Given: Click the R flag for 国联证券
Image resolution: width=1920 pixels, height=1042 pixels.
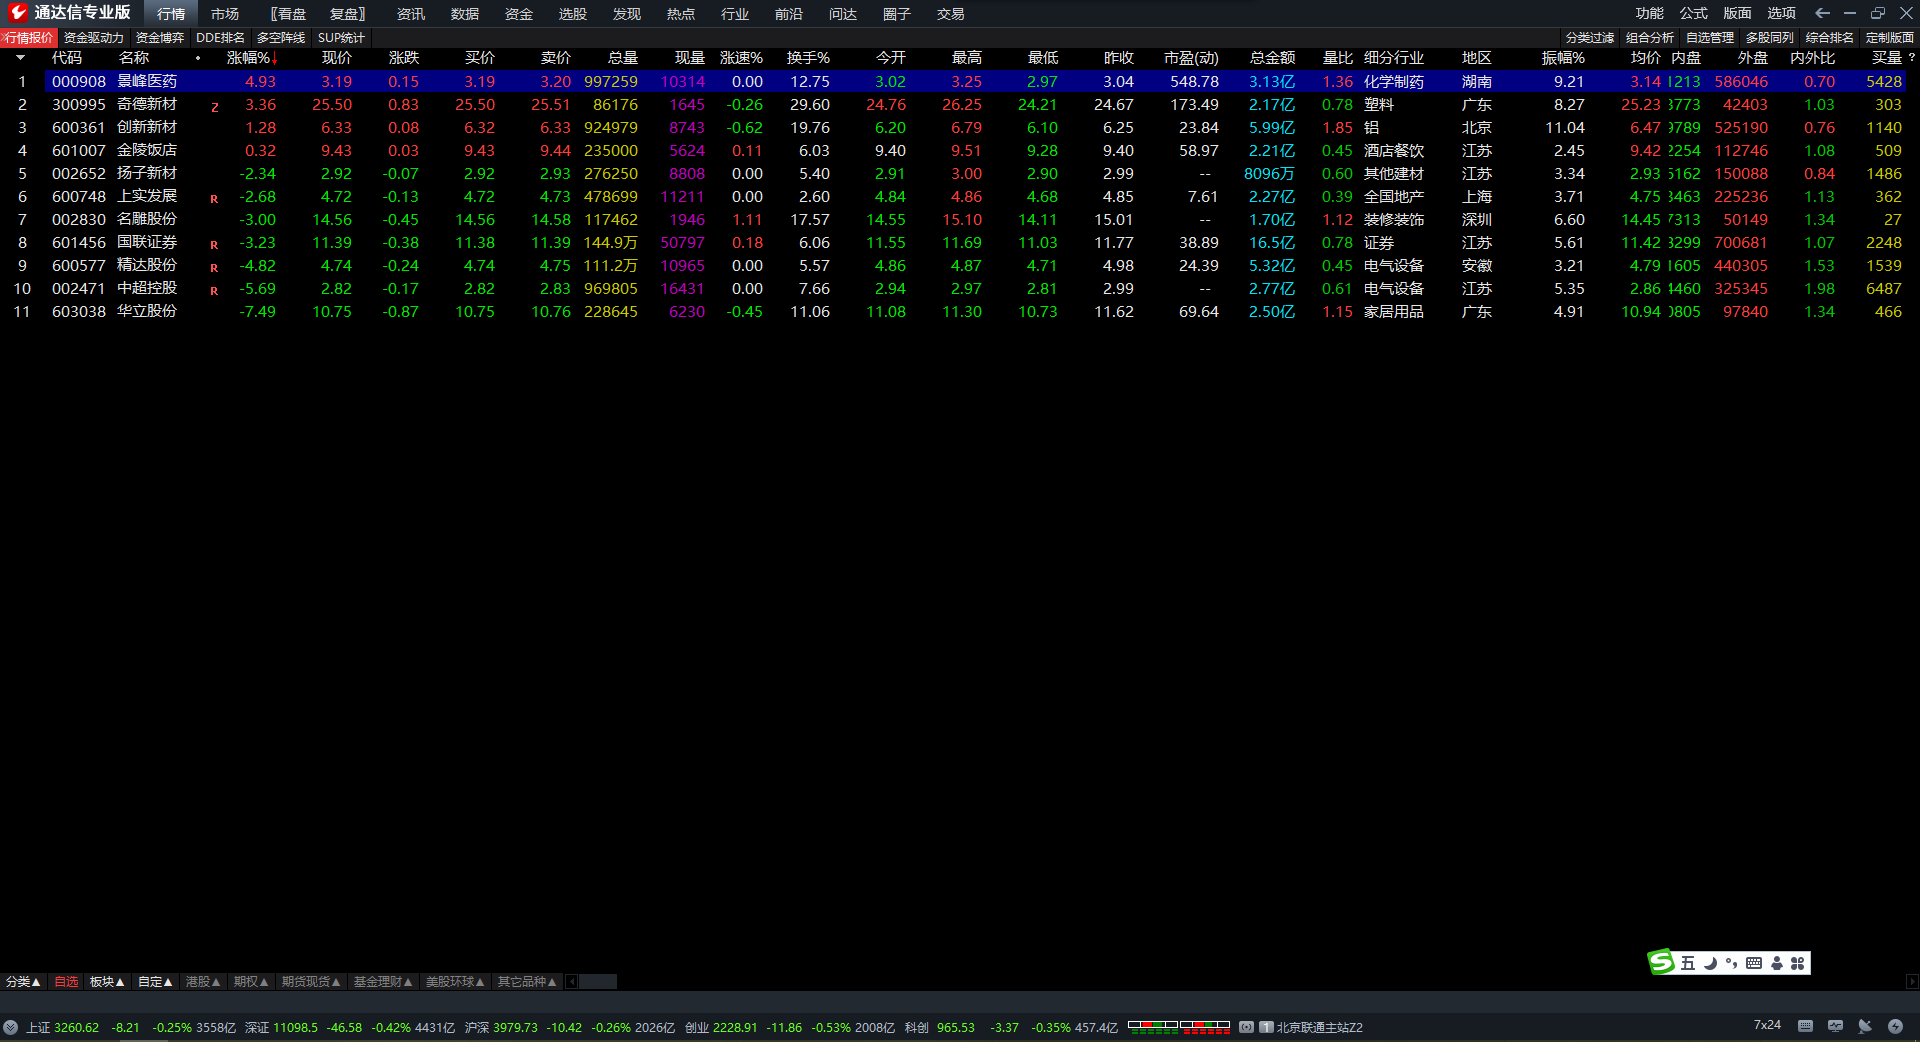Looking at the screenshot, I should coord(214,245).
